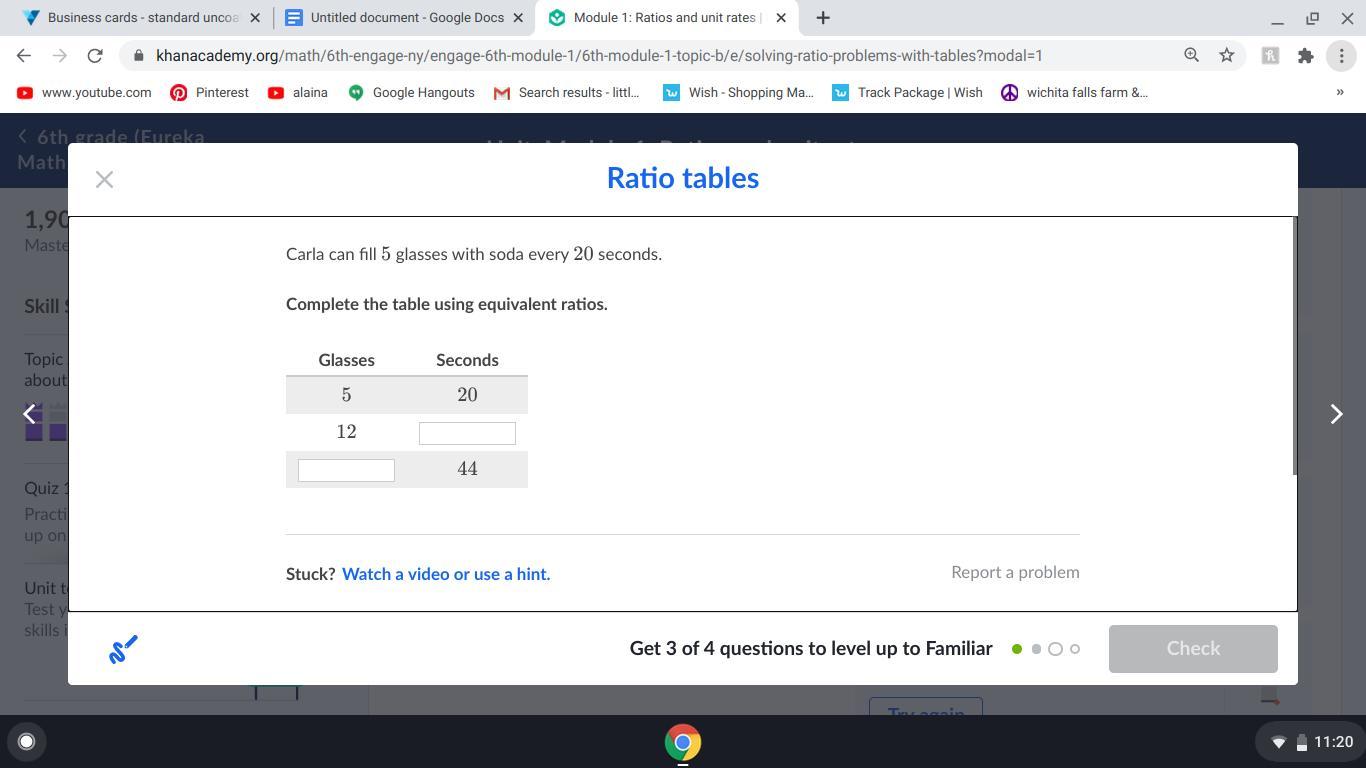1366x768 pixels.
Task: Bookmark this page with the star
Action: (1227, 56)
